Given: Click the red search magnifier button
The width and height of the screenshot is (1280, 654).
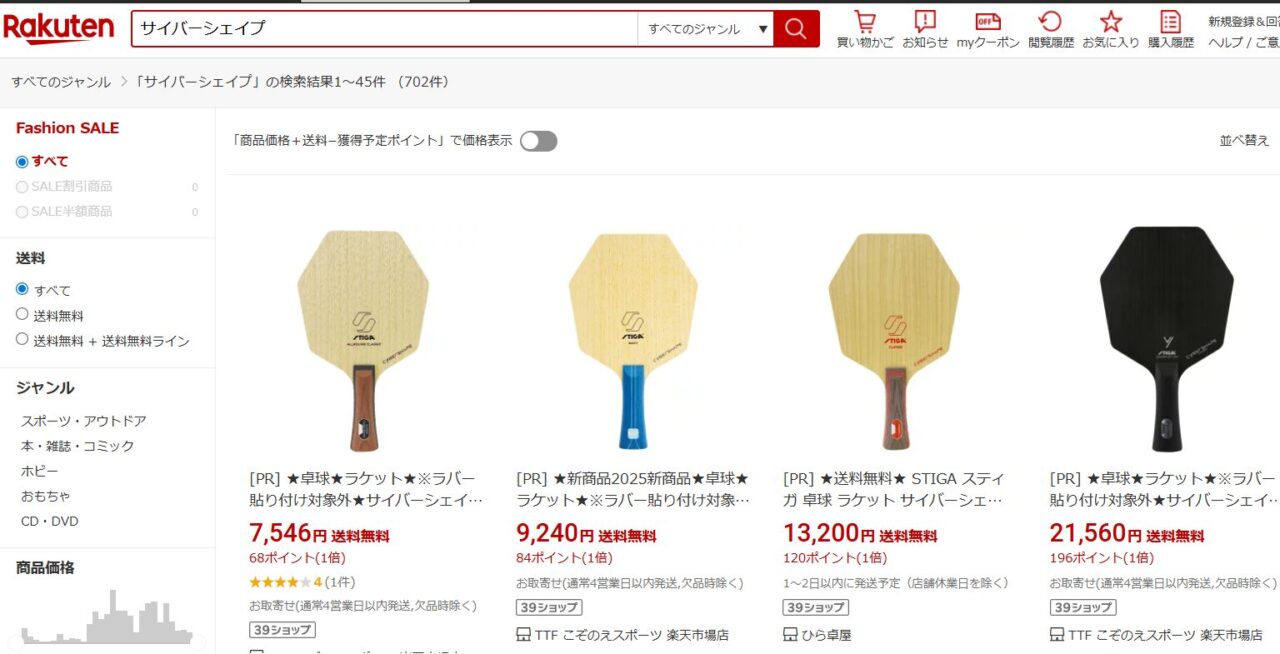Looking at the screenshot, I should (x=796, y=29).
